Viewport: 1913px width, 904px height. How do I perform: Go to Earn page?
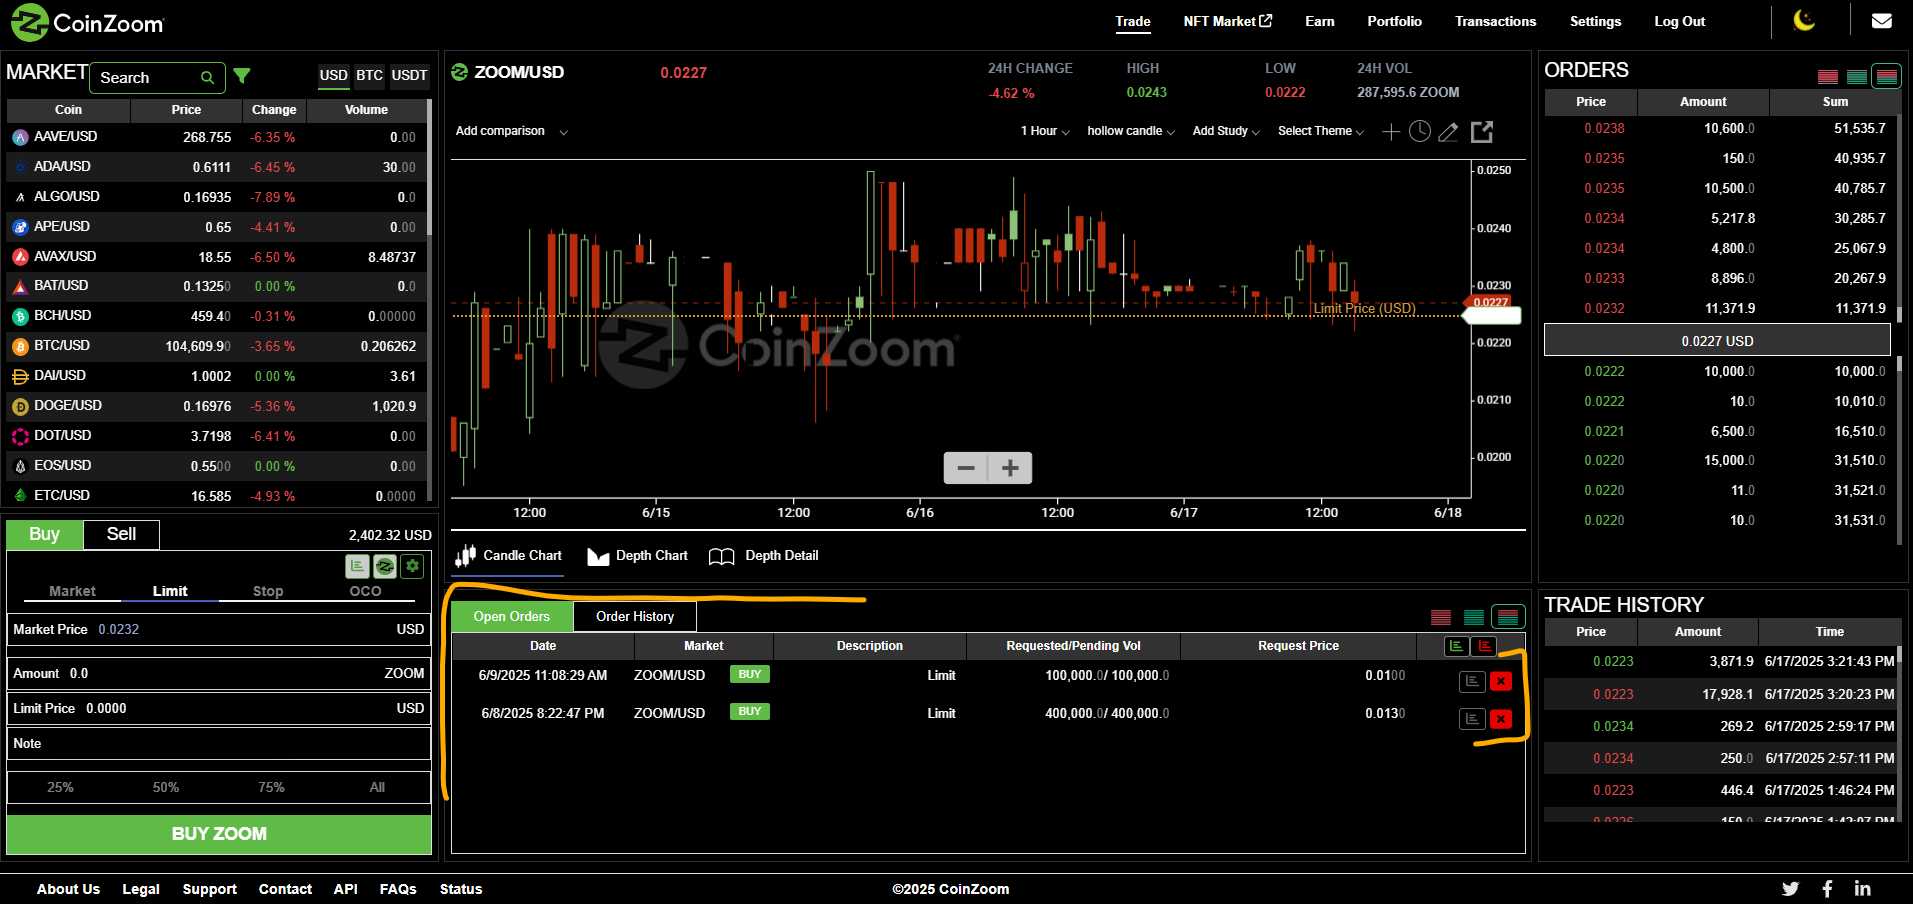pyautogui.click(x=1320, y=21)
